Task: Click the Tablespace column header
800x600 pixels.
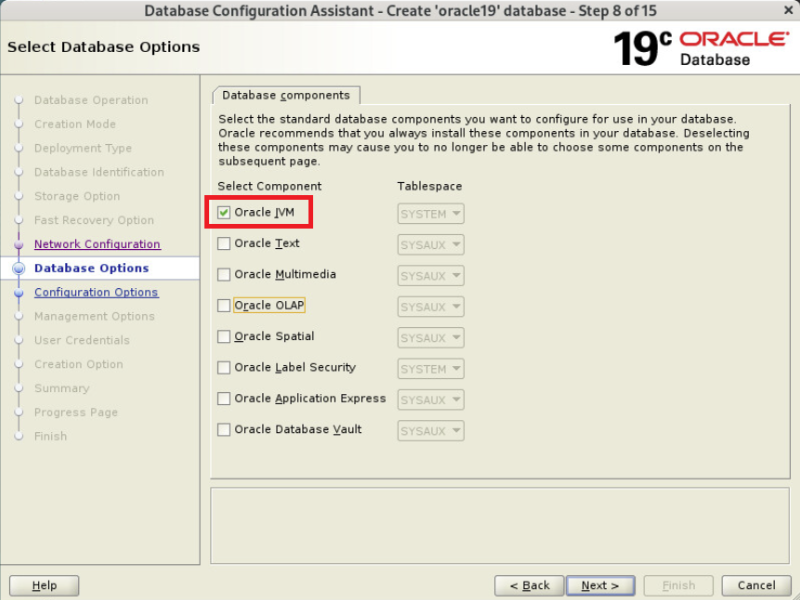Action: tap(430, 186)
